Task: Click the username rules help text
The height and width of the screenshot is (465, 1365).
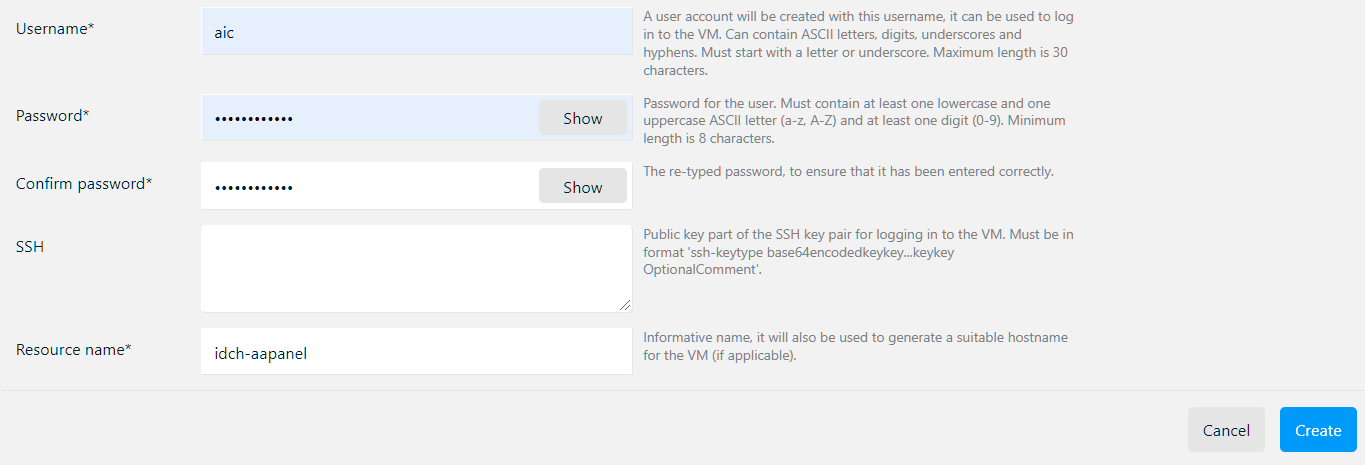Action: pyautogui.click(x=858, y=44)
